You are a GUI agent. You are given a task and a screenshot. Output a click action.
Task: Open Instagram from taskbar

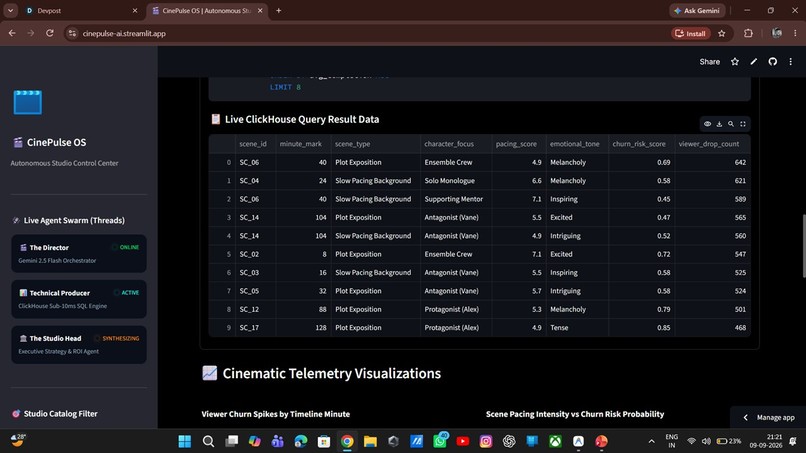(x=486, y=441)
